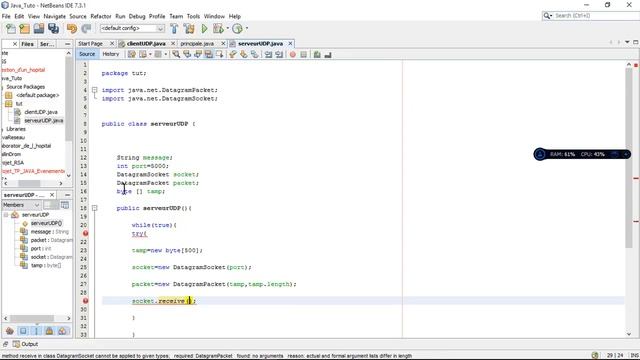Image resolution: width=640 pixels, height=360 pixels.
Task: Click the error marker on line 29
Action: coord(85,301)
